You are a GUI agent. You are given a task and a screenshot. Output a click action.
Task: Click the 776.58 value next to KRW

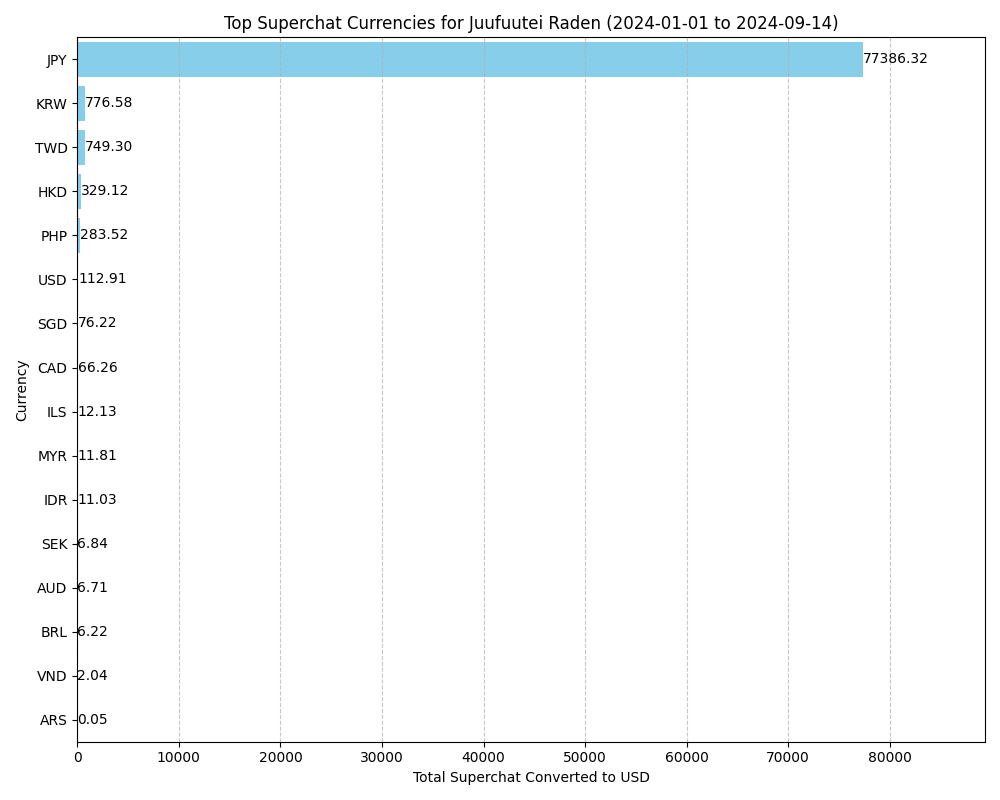(108, 103)
